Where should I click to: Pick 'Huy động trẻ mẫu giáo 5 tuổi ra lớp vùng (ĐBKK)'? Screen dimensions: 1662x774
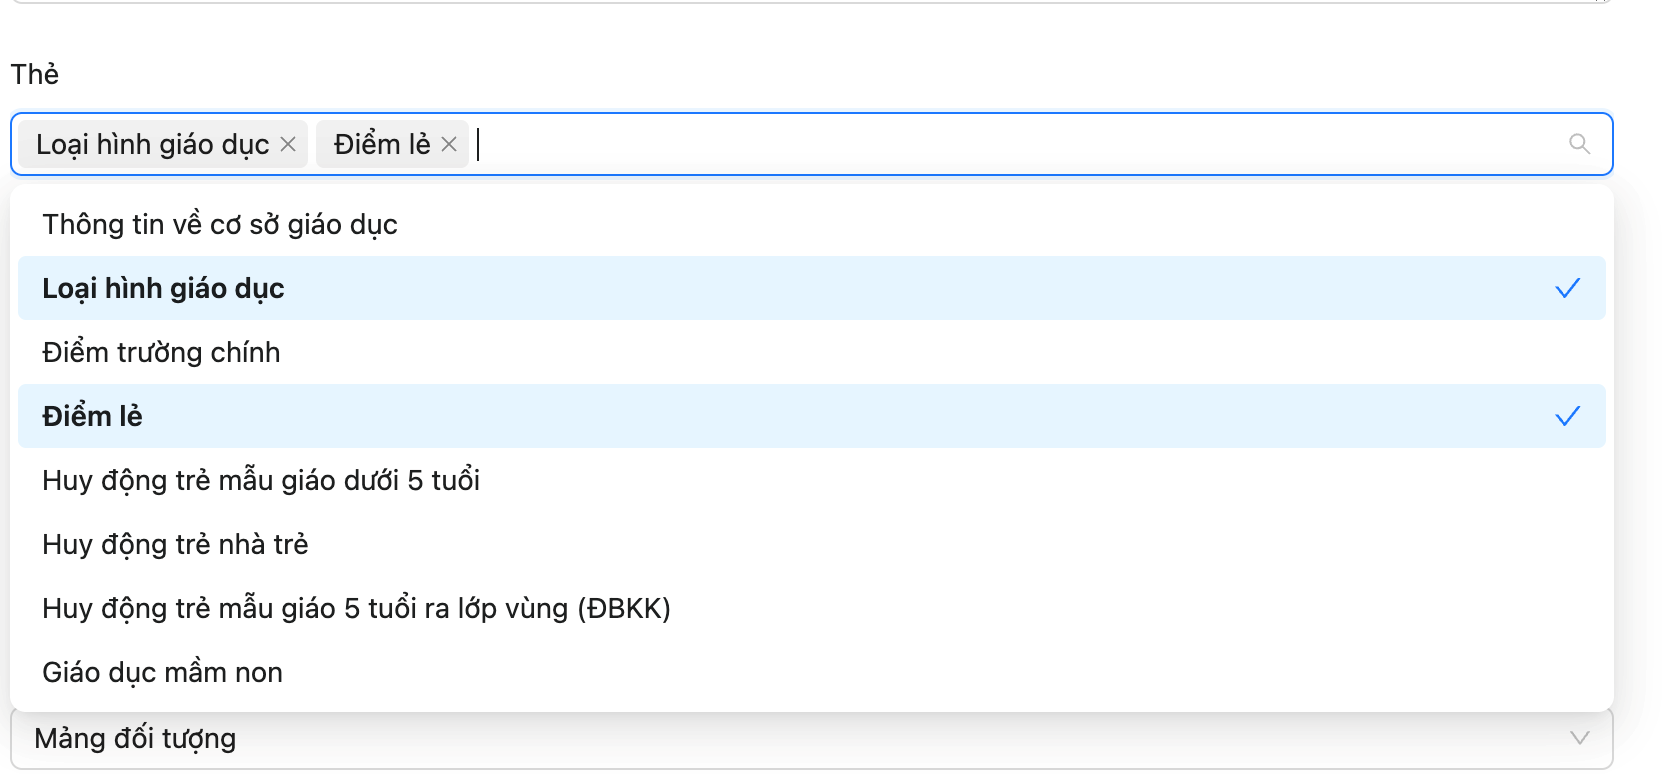(x=356, y=608)
